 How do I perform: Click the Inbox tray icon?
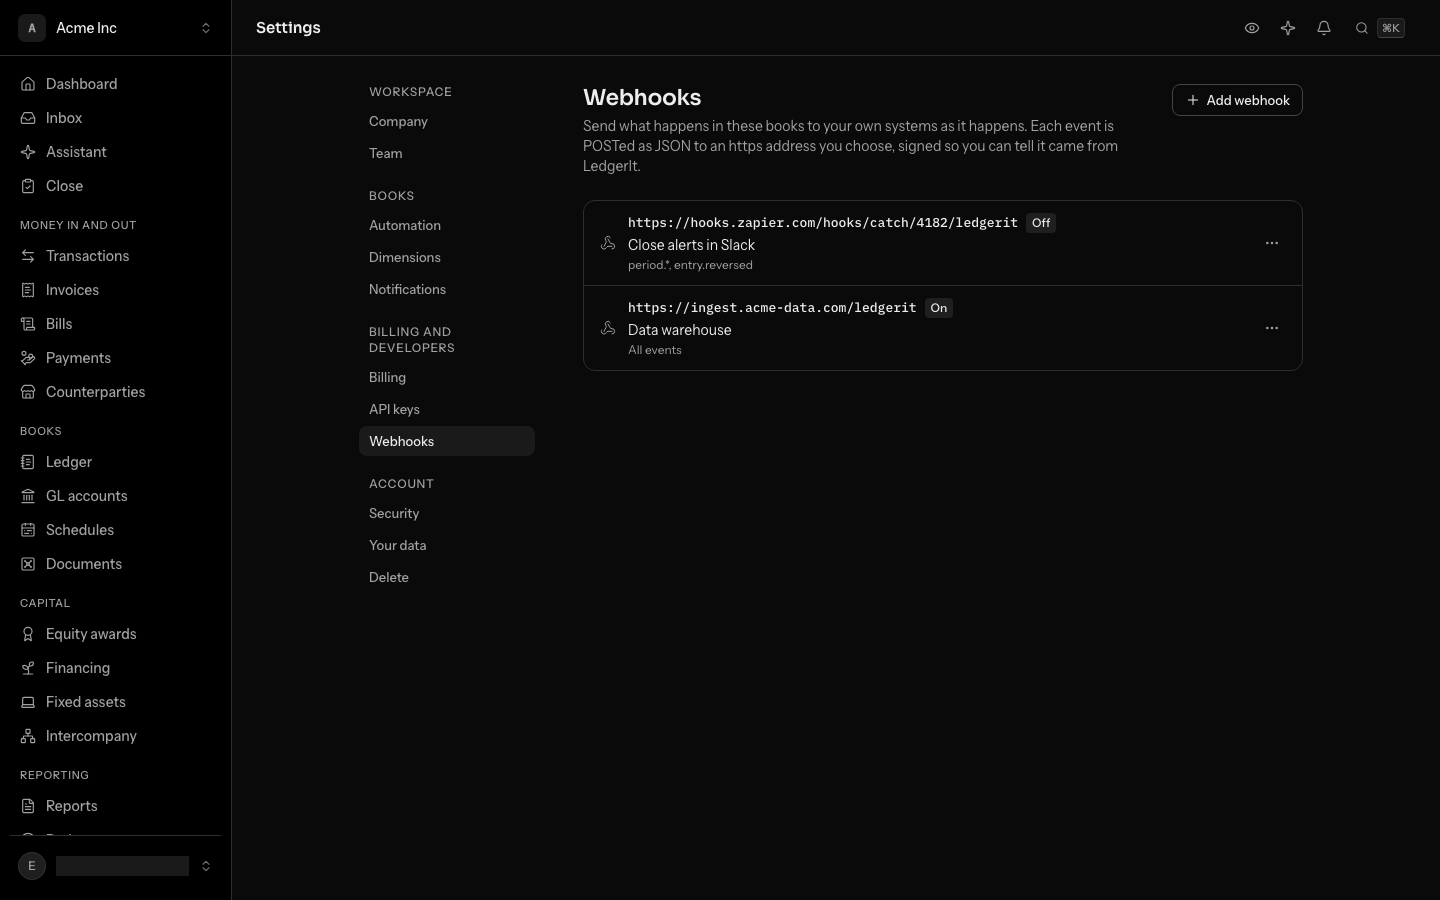(28, 118)
